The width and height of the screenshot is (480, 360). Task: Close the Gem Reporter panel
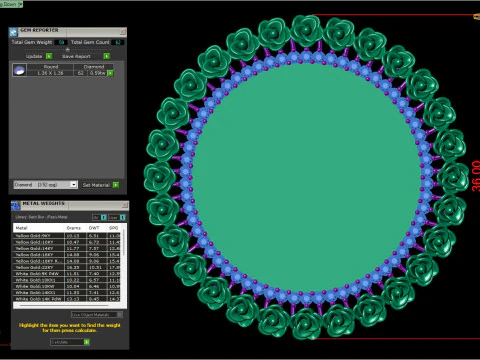122,31
